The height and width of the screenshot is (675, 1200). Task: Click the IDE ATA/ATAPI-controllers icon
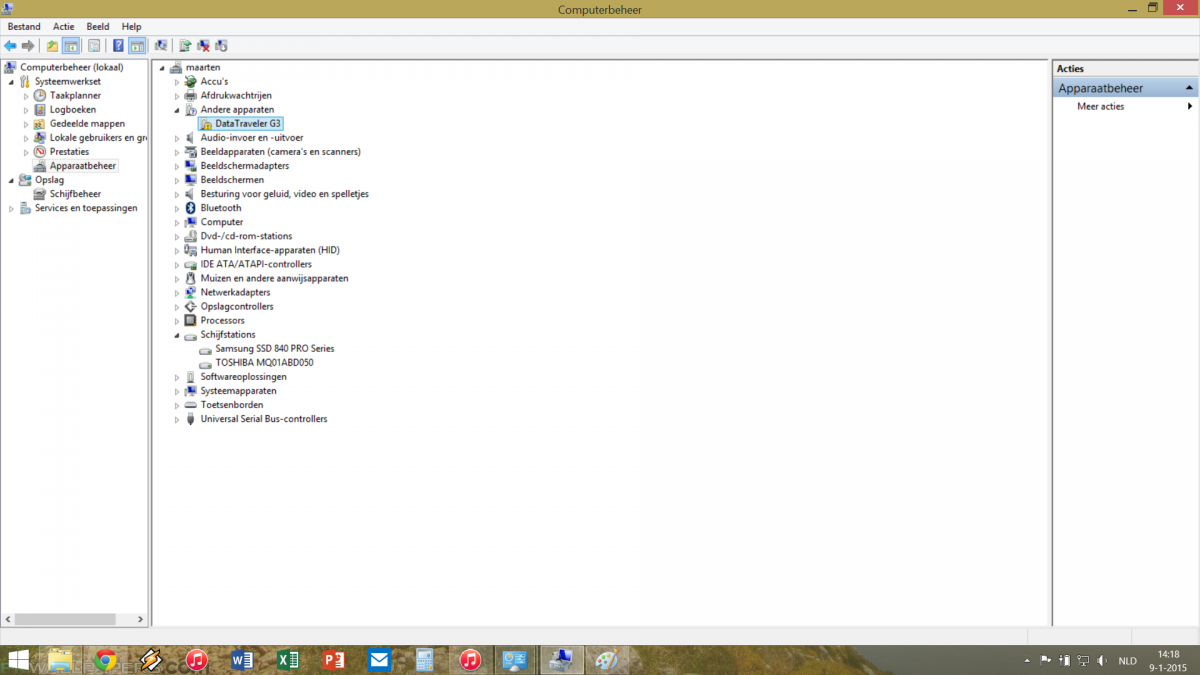pyautogui.click(x=190, y=264)
